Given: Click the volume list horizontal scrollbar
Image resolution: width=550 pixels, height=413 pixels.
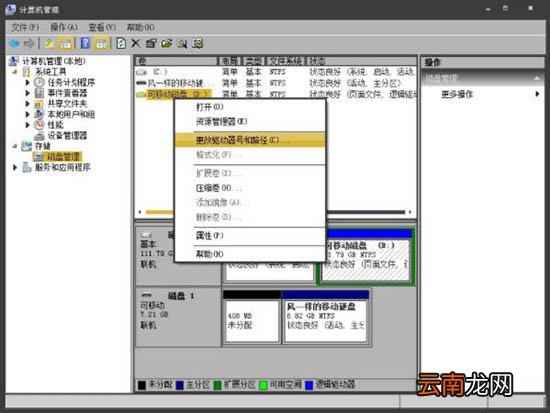Looking at the screenshot, I should click(275, 212).
